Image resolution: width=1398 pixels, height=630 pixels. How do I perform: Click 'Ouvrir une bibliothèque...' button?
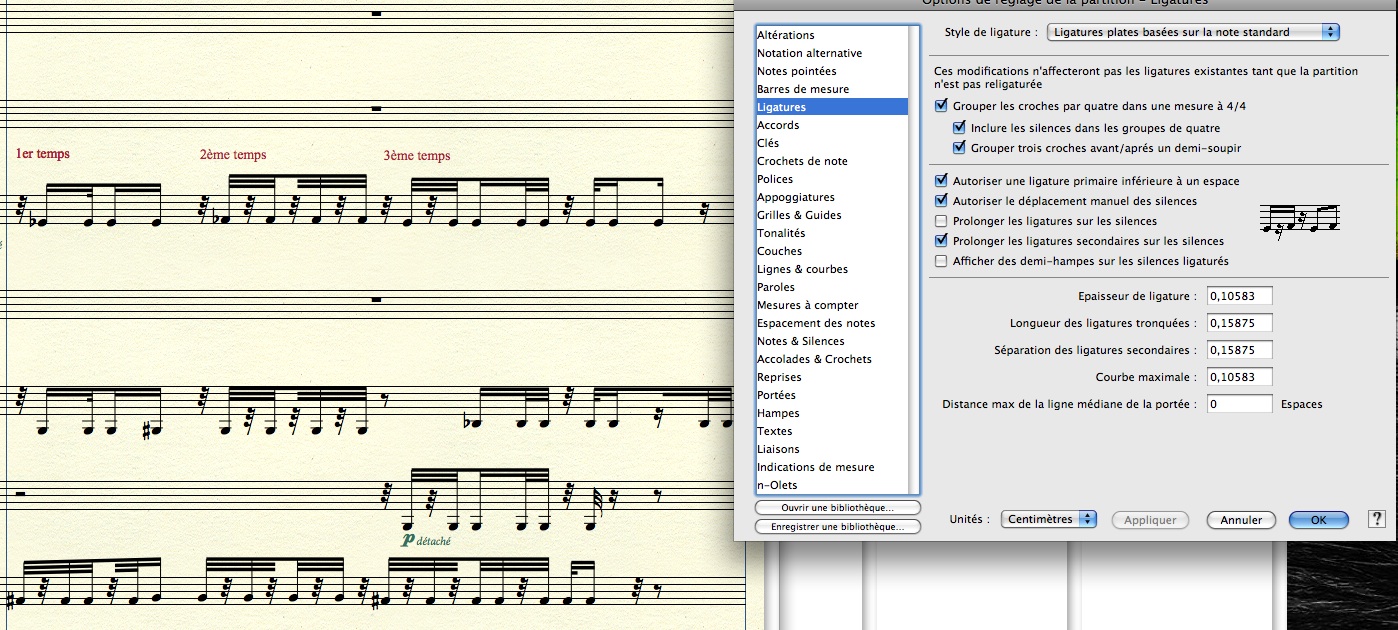click(837, 508)
